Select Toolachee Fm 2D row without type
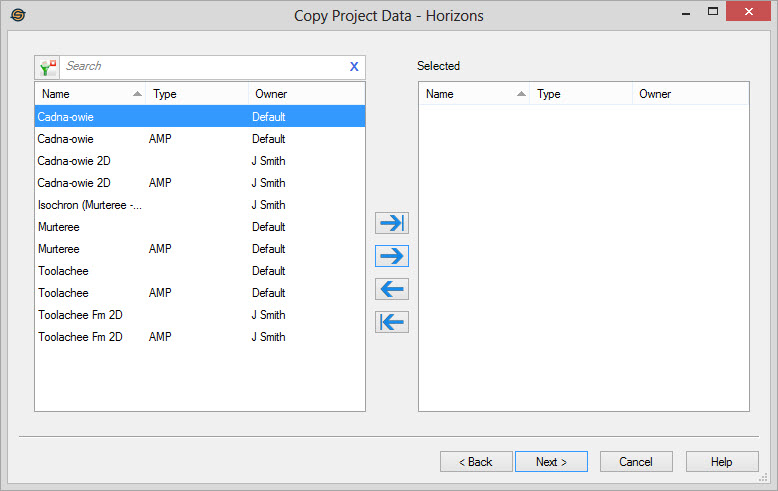This screenshot has width=778, height=491. point(200,315)
